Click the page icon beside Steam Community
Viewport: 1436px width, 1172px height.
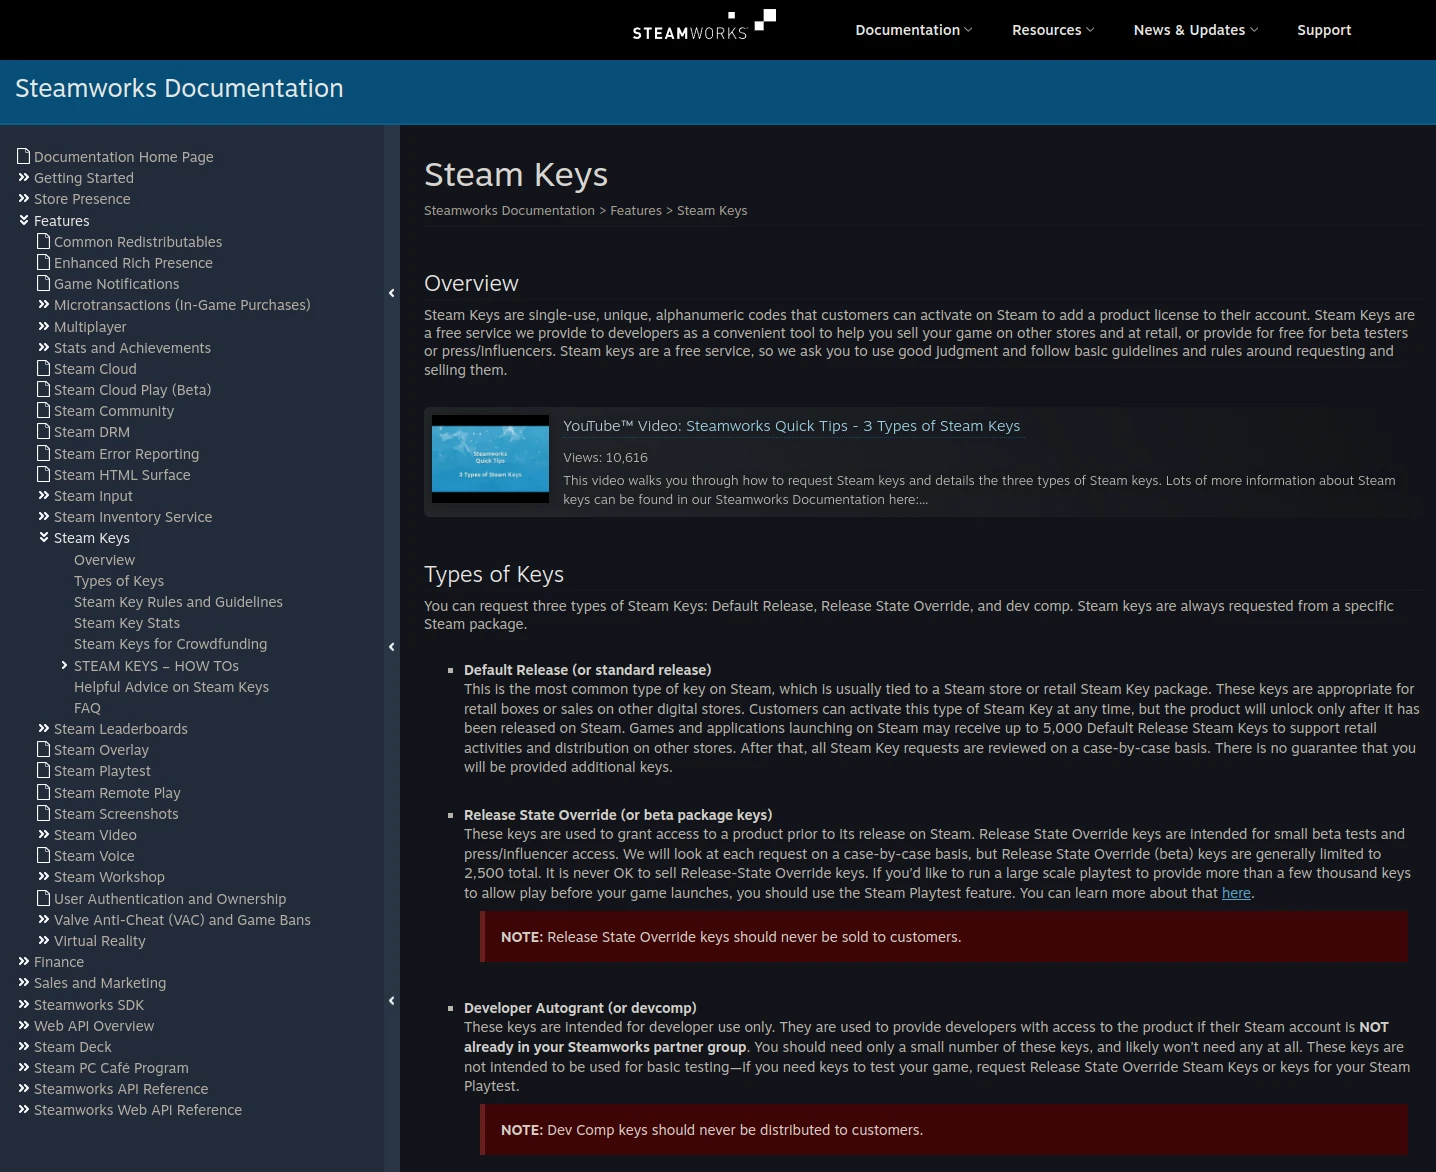[x=44, y=410]
